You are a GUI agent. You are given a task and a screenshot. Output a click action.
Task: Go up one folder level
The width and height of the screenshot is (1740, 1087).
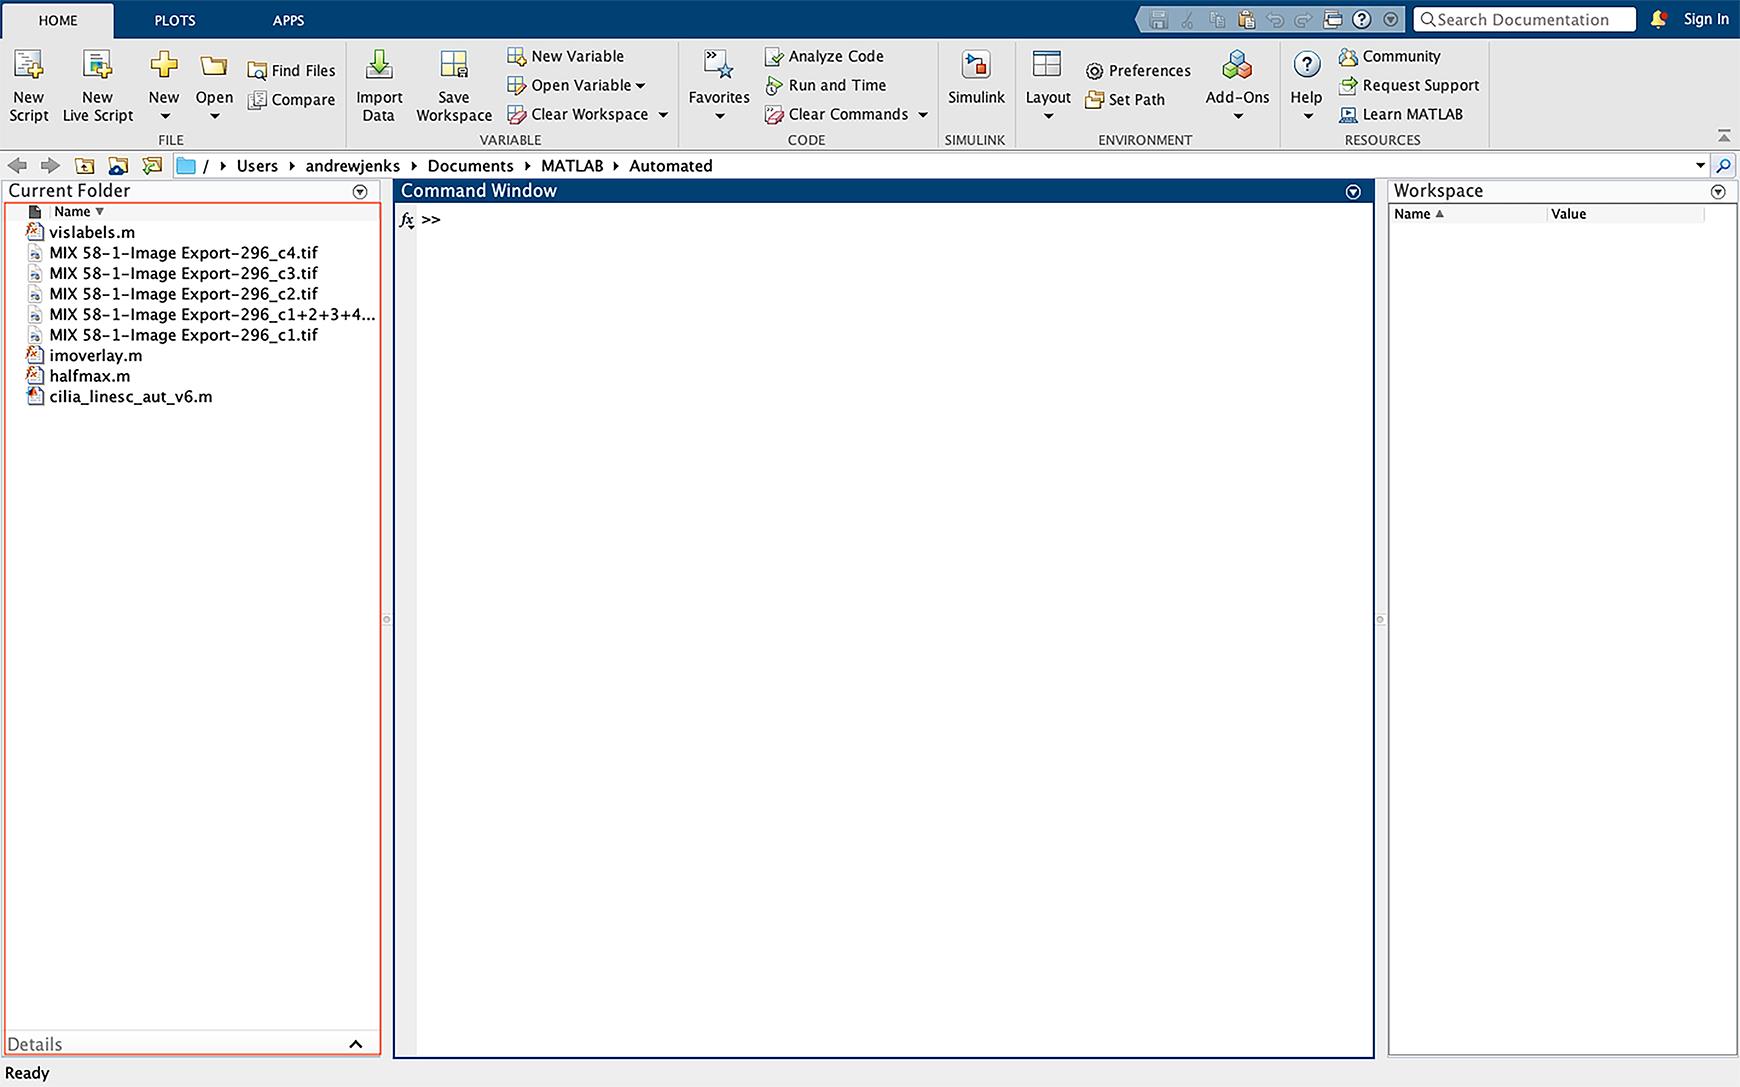pos(85,165)
